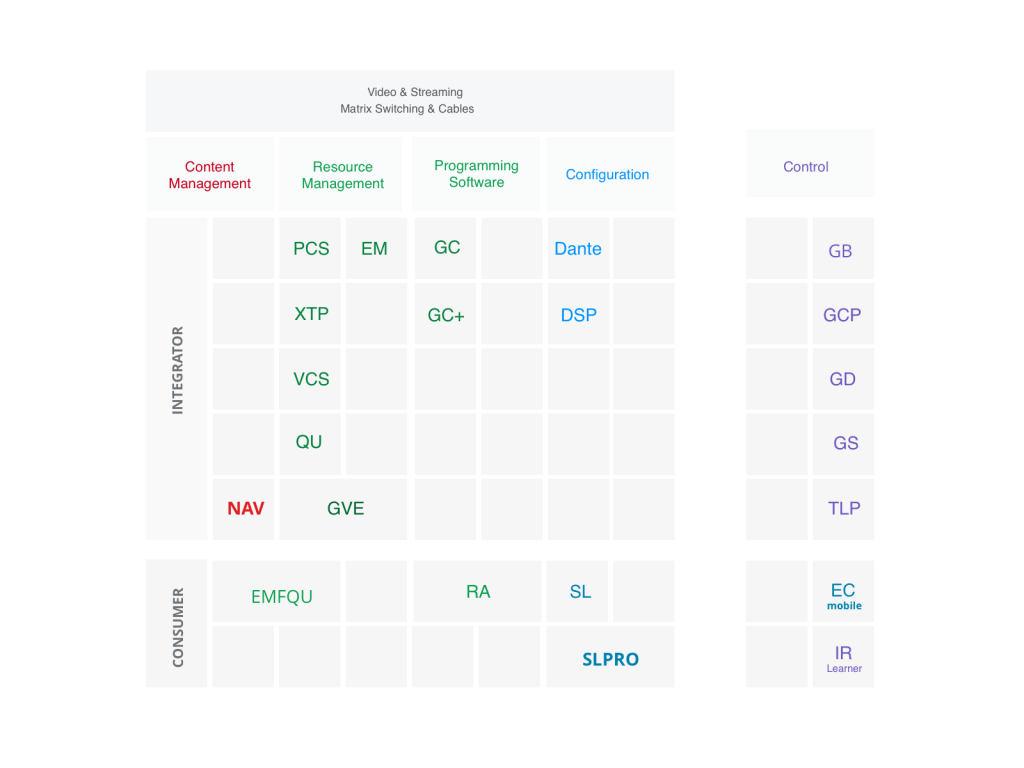The image size is (1024, 768).
Task: Open the XTP tile
Action: (311, 314)
